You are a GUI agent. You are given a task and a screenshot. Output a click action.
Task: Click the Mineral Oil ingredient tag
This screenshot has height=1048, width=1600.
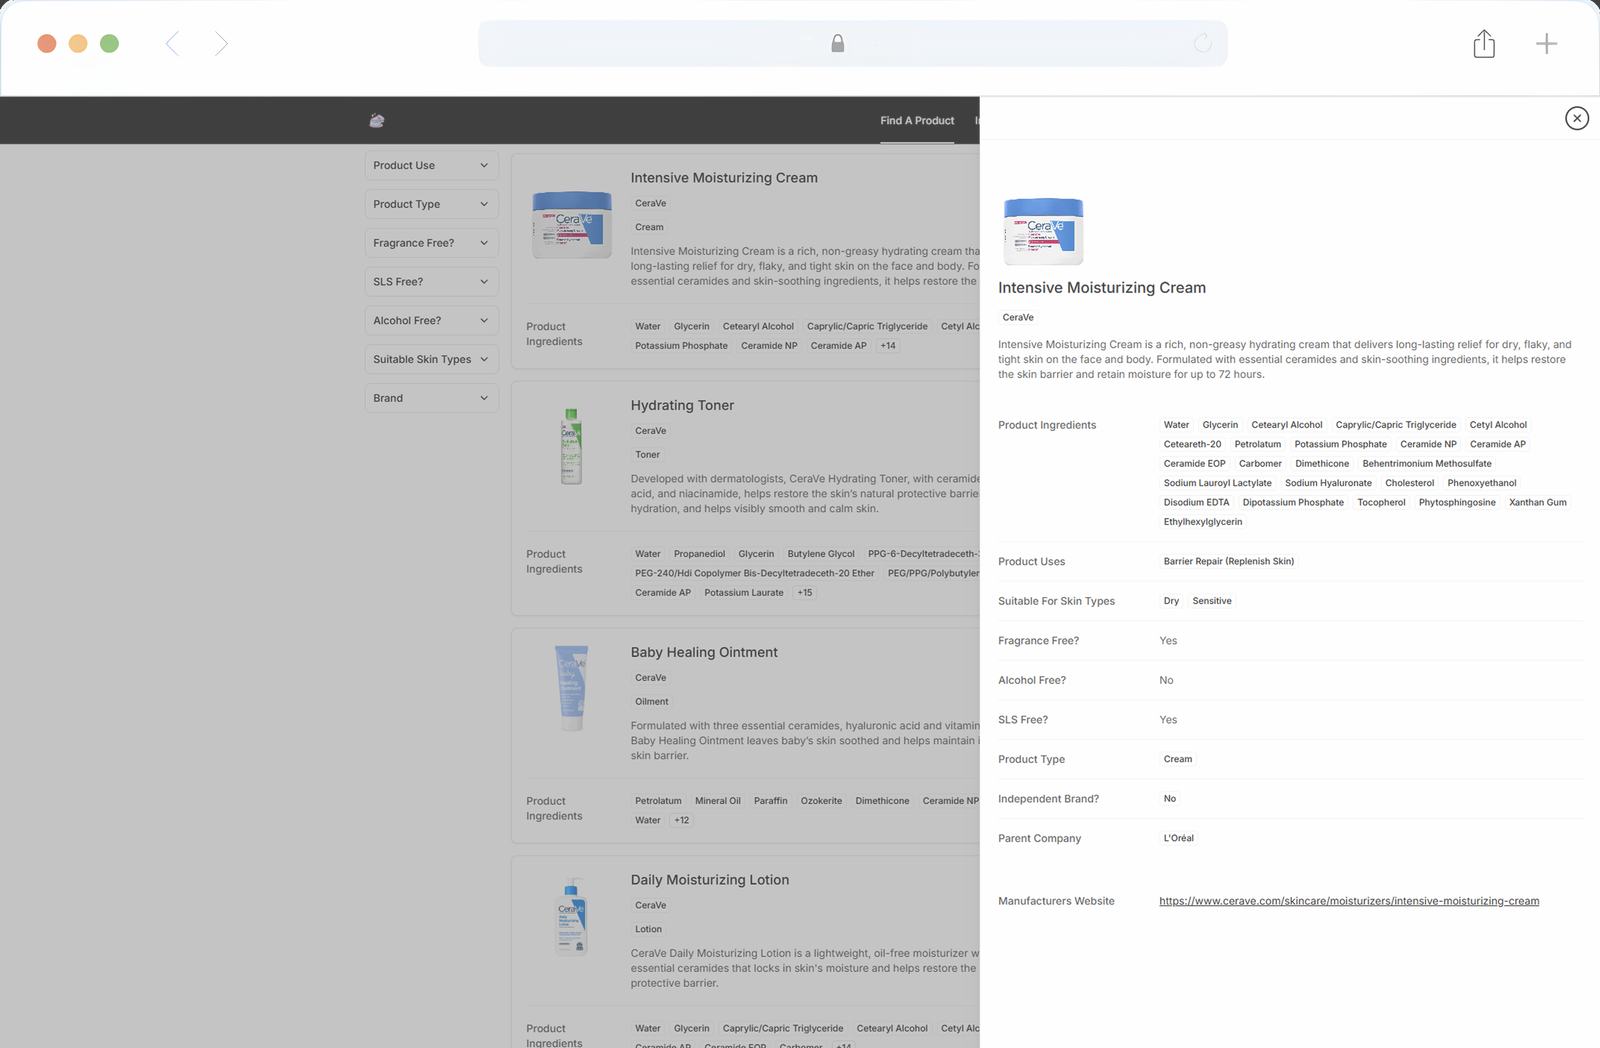[718, 802]
